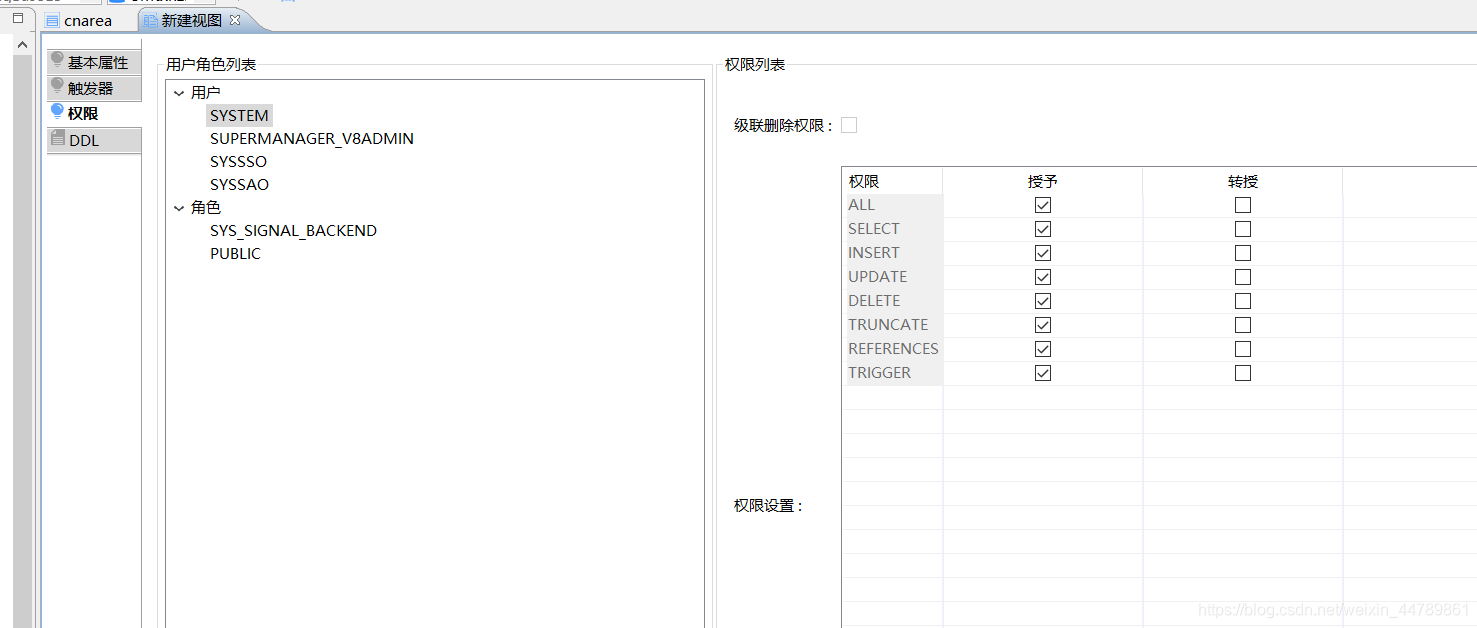Image resolution: width=1477 pixels, height=628 pixels.
Task: Open the 触发器 side tab
Action: (94, 88)
